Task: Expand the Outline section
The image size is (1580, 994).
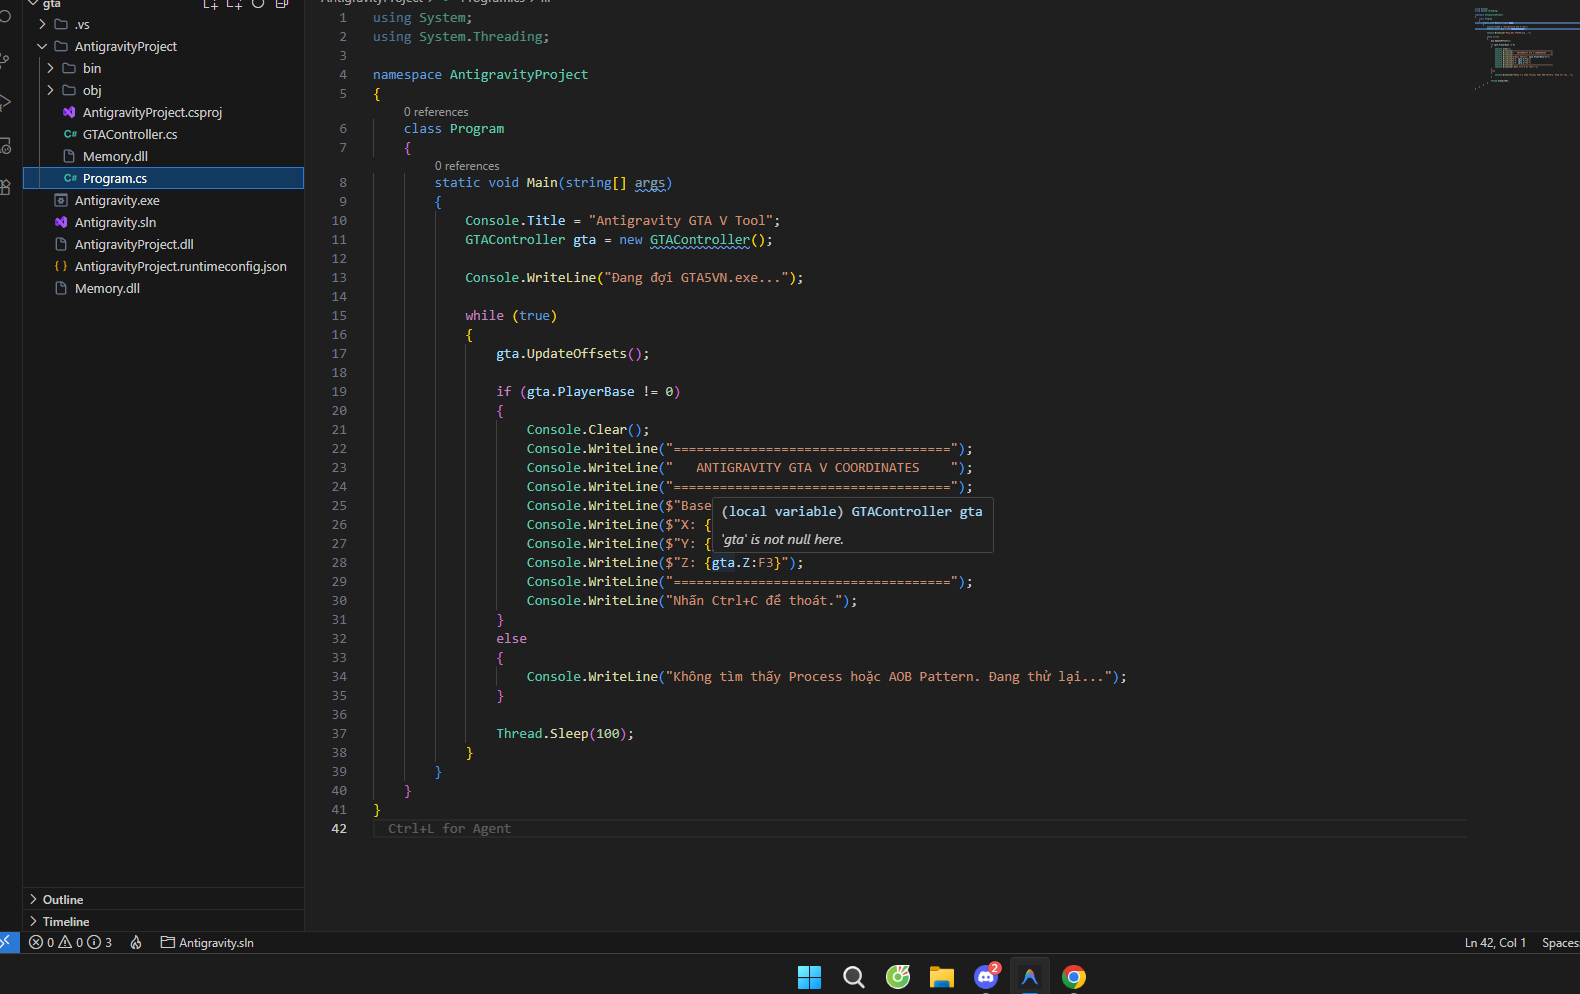Action: tap(163, 899)
